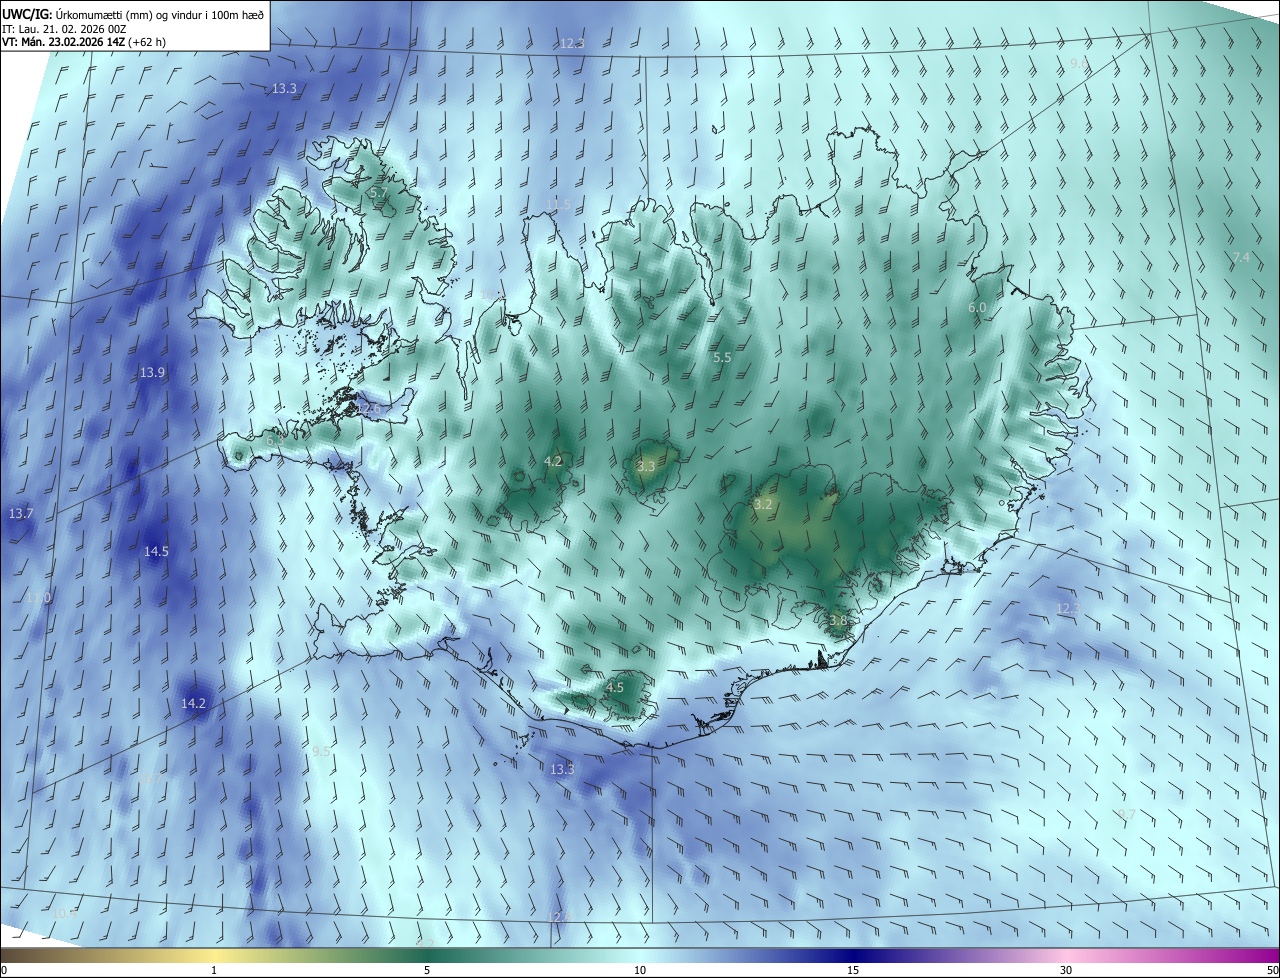Click the 3.2 value label
Viewport: 1280px width, 978px height.
click(x=763, y=504)
